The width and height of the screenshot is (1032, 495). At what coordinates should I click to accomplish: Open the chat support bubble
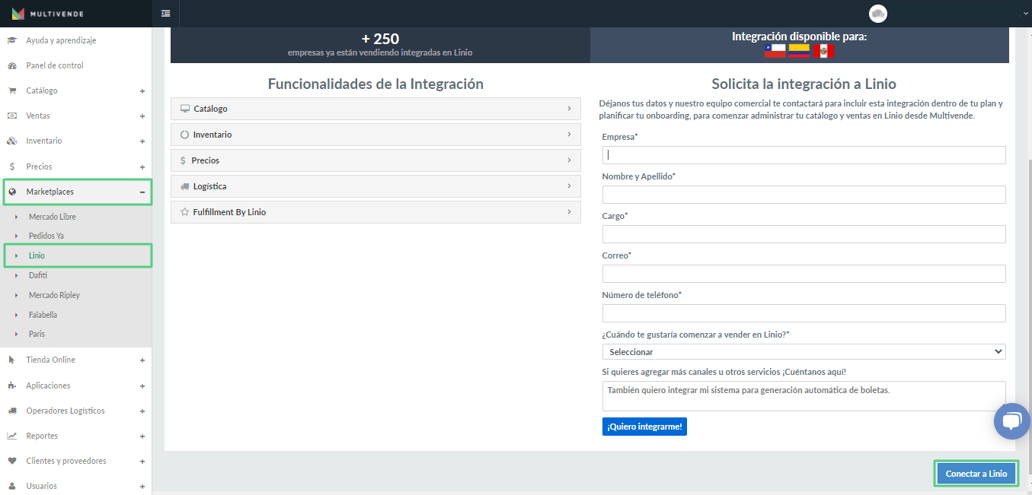pyautogui.click(x=1012, y=421)
